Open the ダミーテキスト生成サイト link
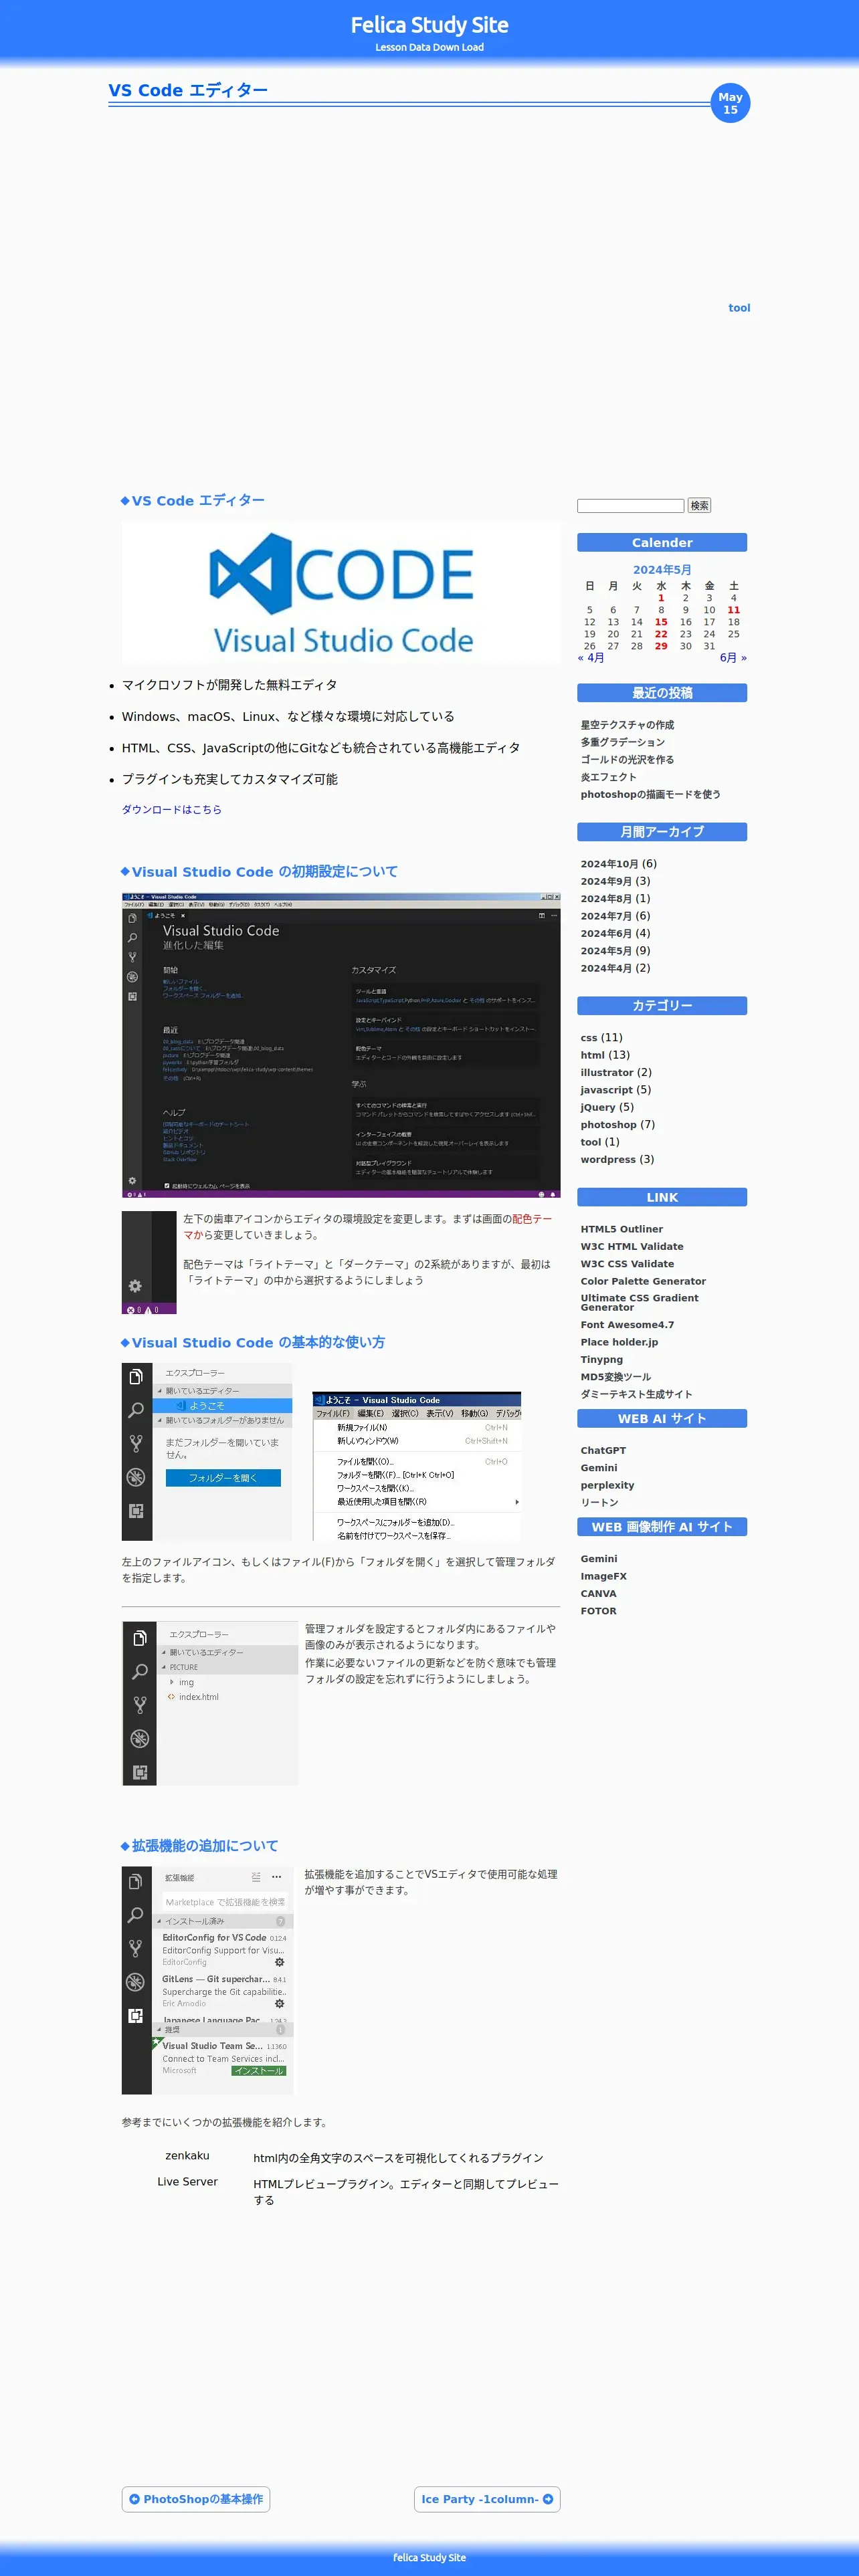 (636, 1394)
